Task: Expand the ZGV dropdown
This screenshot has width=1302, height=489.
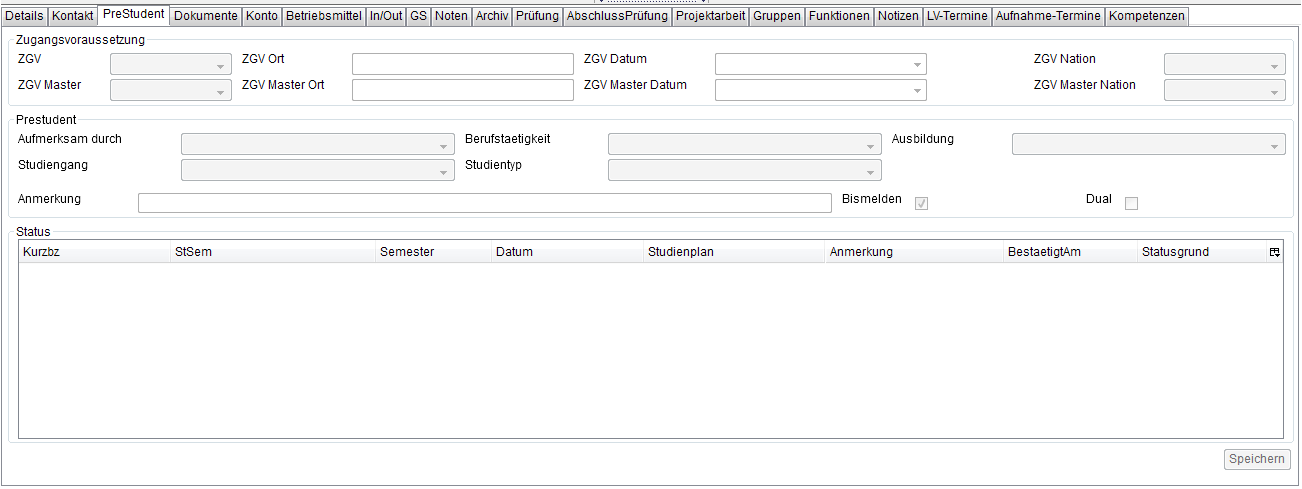Action: point(170,65)
